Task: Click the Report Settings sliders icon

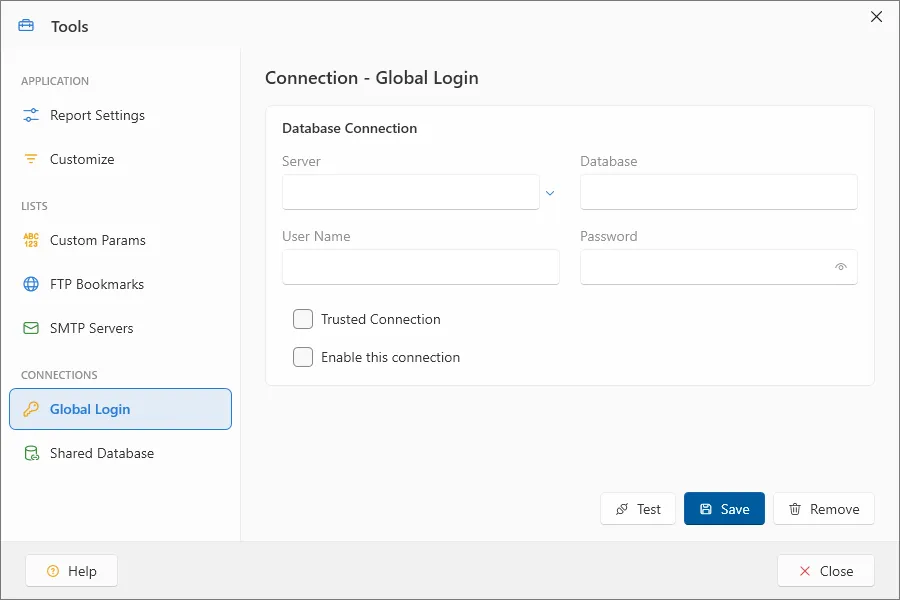Action: pyautogui.click(x=31, y=115)
